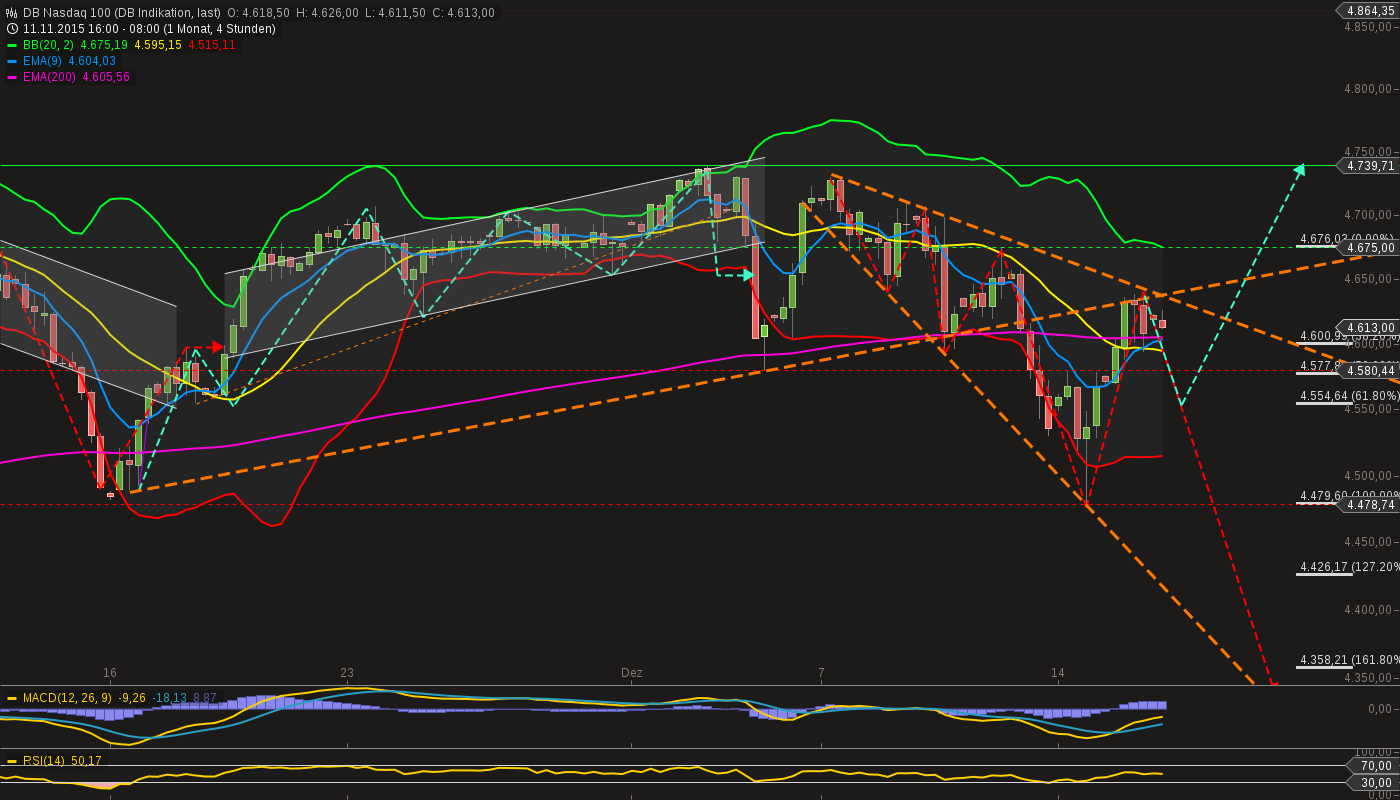This screenshot has width=1400, height=800.
Task: Click the yellow RSI(14) legend color marker
Action: 12,761
